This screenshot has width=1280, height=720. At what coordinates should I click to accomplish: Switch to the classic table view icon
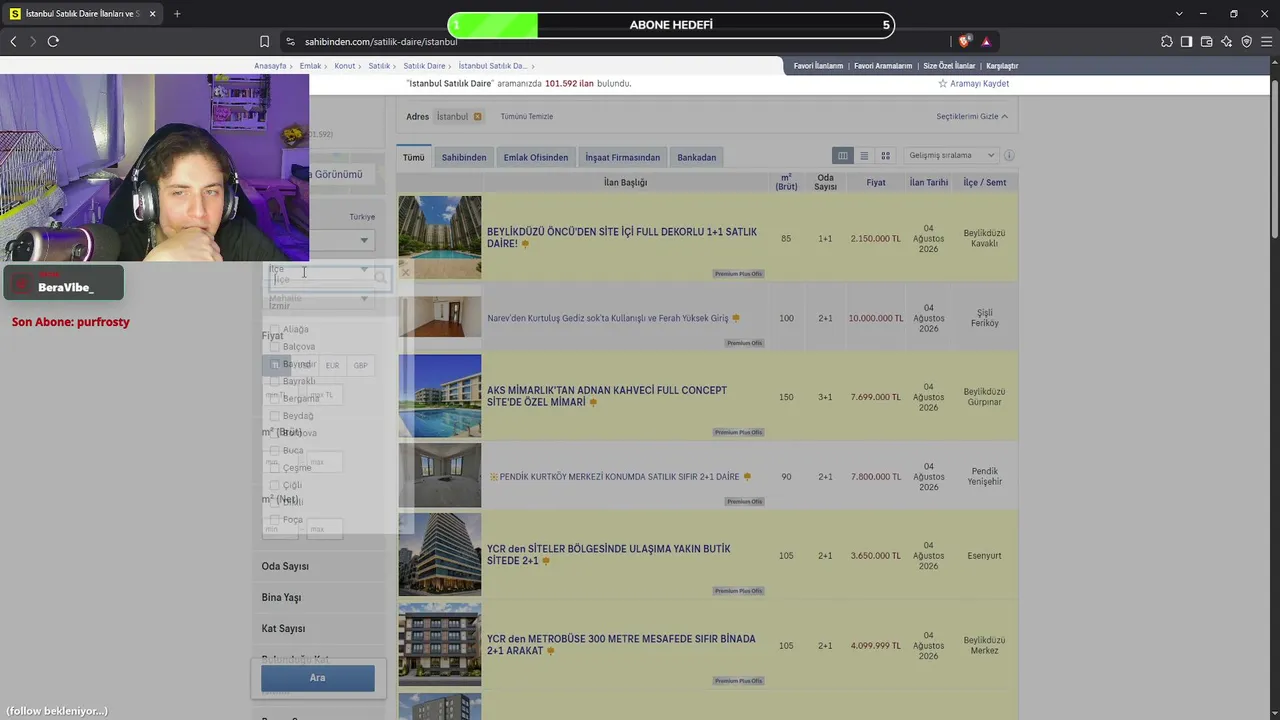(x=843, y=156)
